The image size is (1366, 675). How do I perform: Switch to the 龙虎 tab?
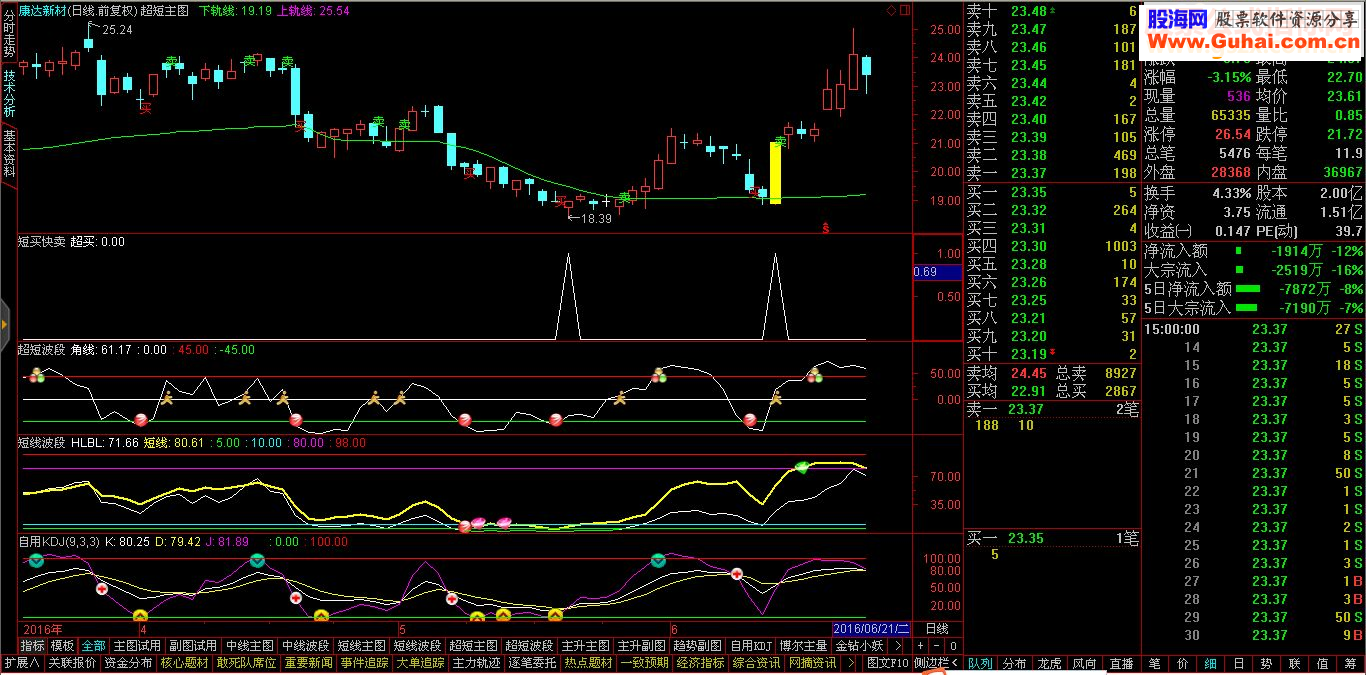[x=1049, y=663]
